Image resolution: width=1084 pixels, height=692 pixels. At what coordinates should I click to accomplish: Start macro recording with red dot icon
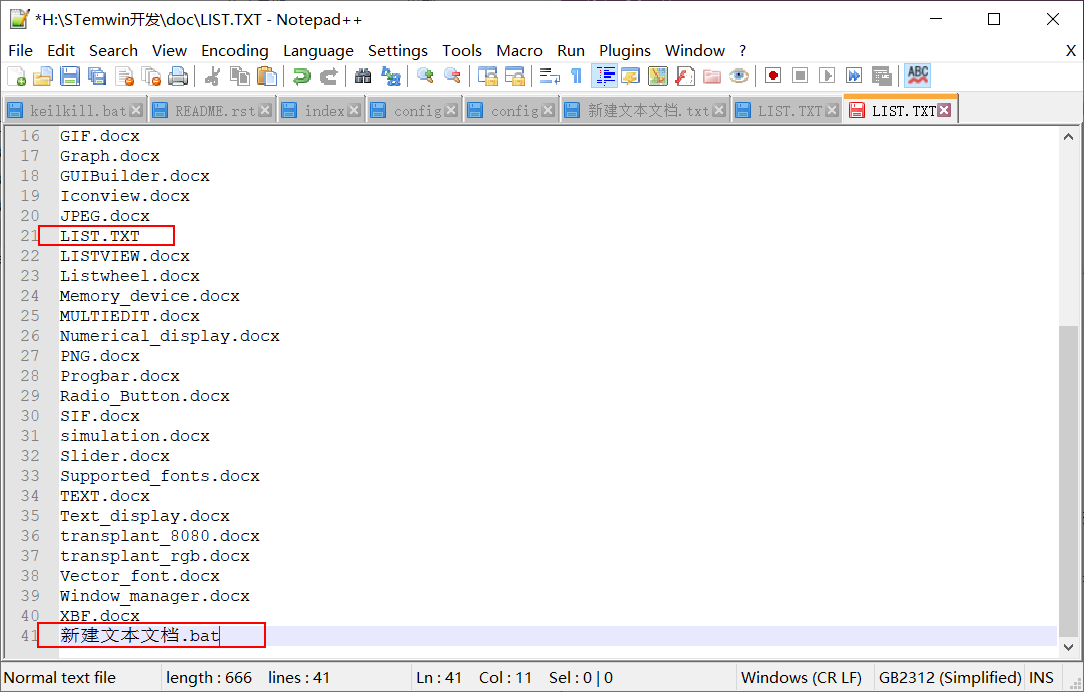point(773,76)
